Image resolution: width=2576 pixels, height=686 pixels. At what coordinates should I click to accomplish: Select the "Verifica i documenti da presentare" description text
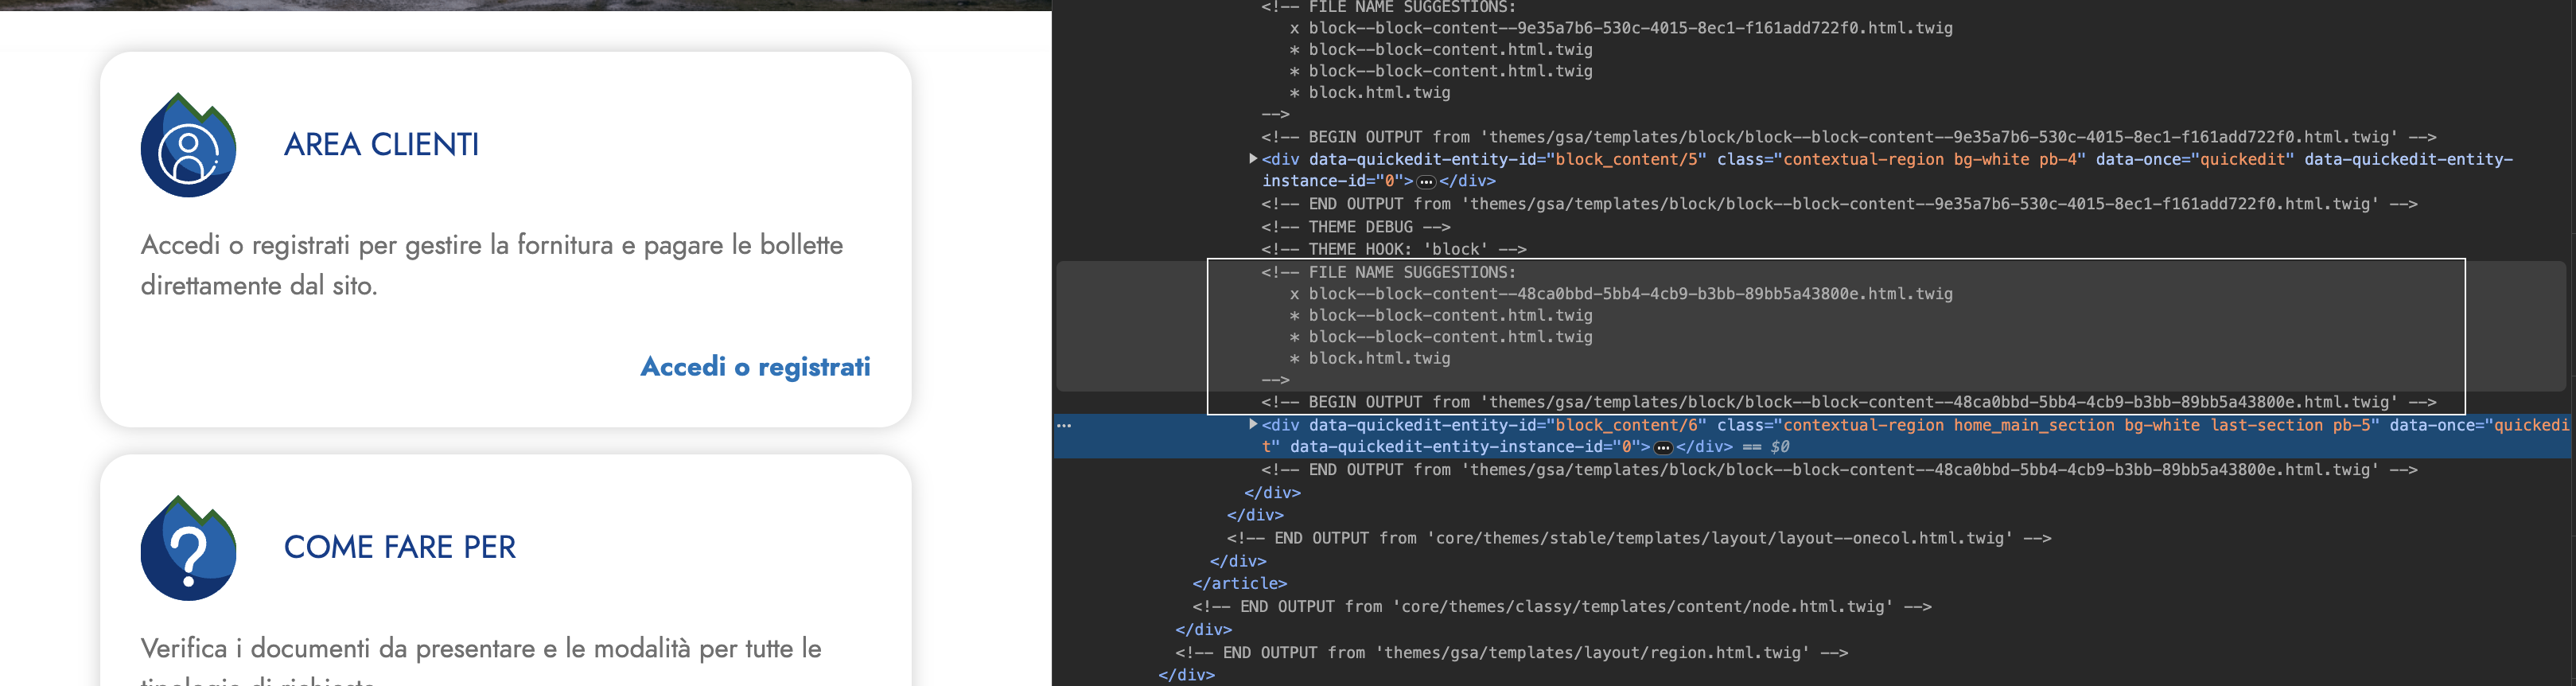(x=481, y=660)
